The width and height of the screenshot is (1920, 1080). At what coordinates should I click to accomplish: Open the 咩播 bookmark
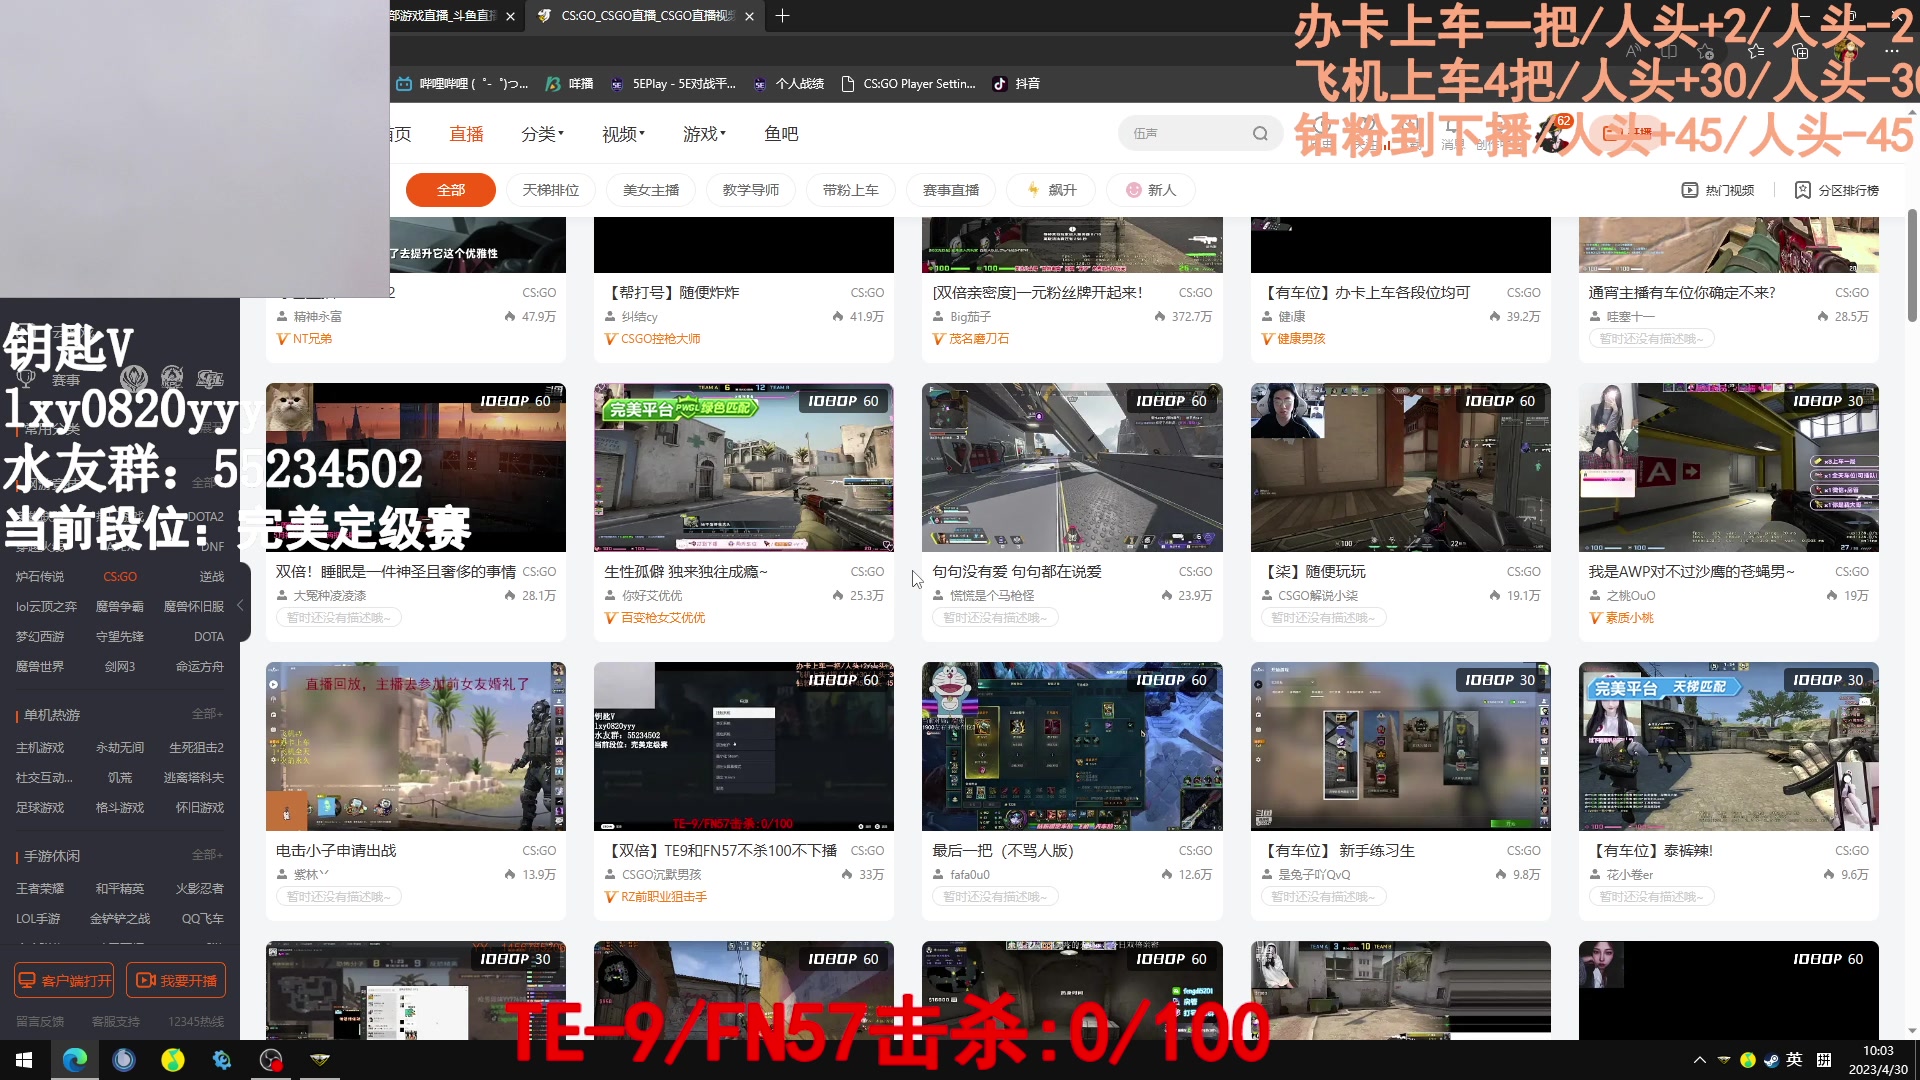tap(569, 84)
